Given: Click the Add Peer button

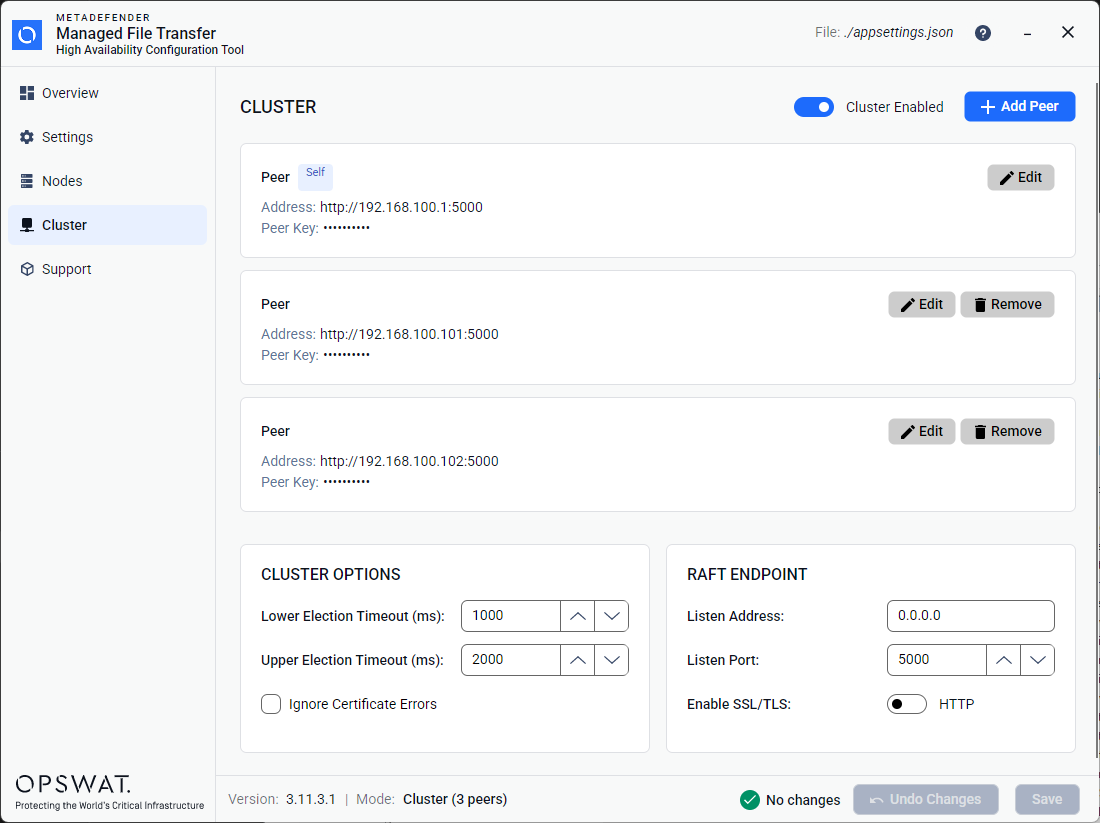Looking at the screenshot, I should tap(1019, 107).
